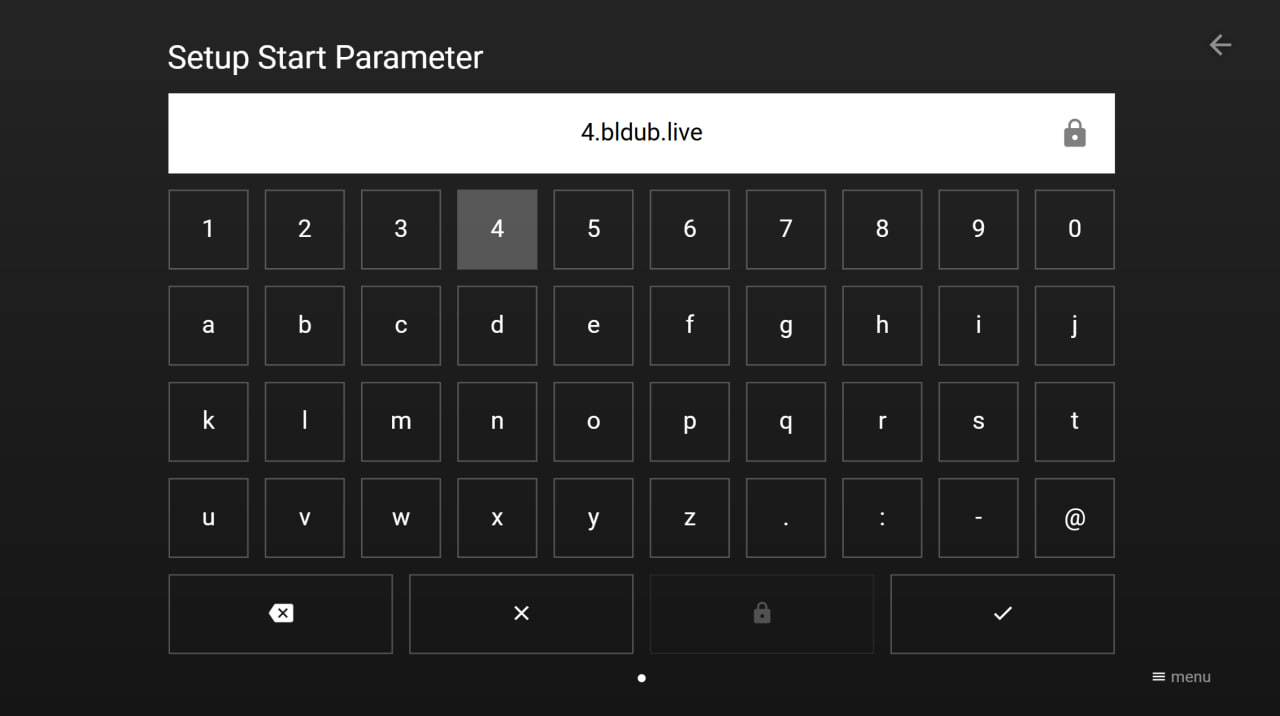Click the 4.bldub.live text input field

pos(641,133)
